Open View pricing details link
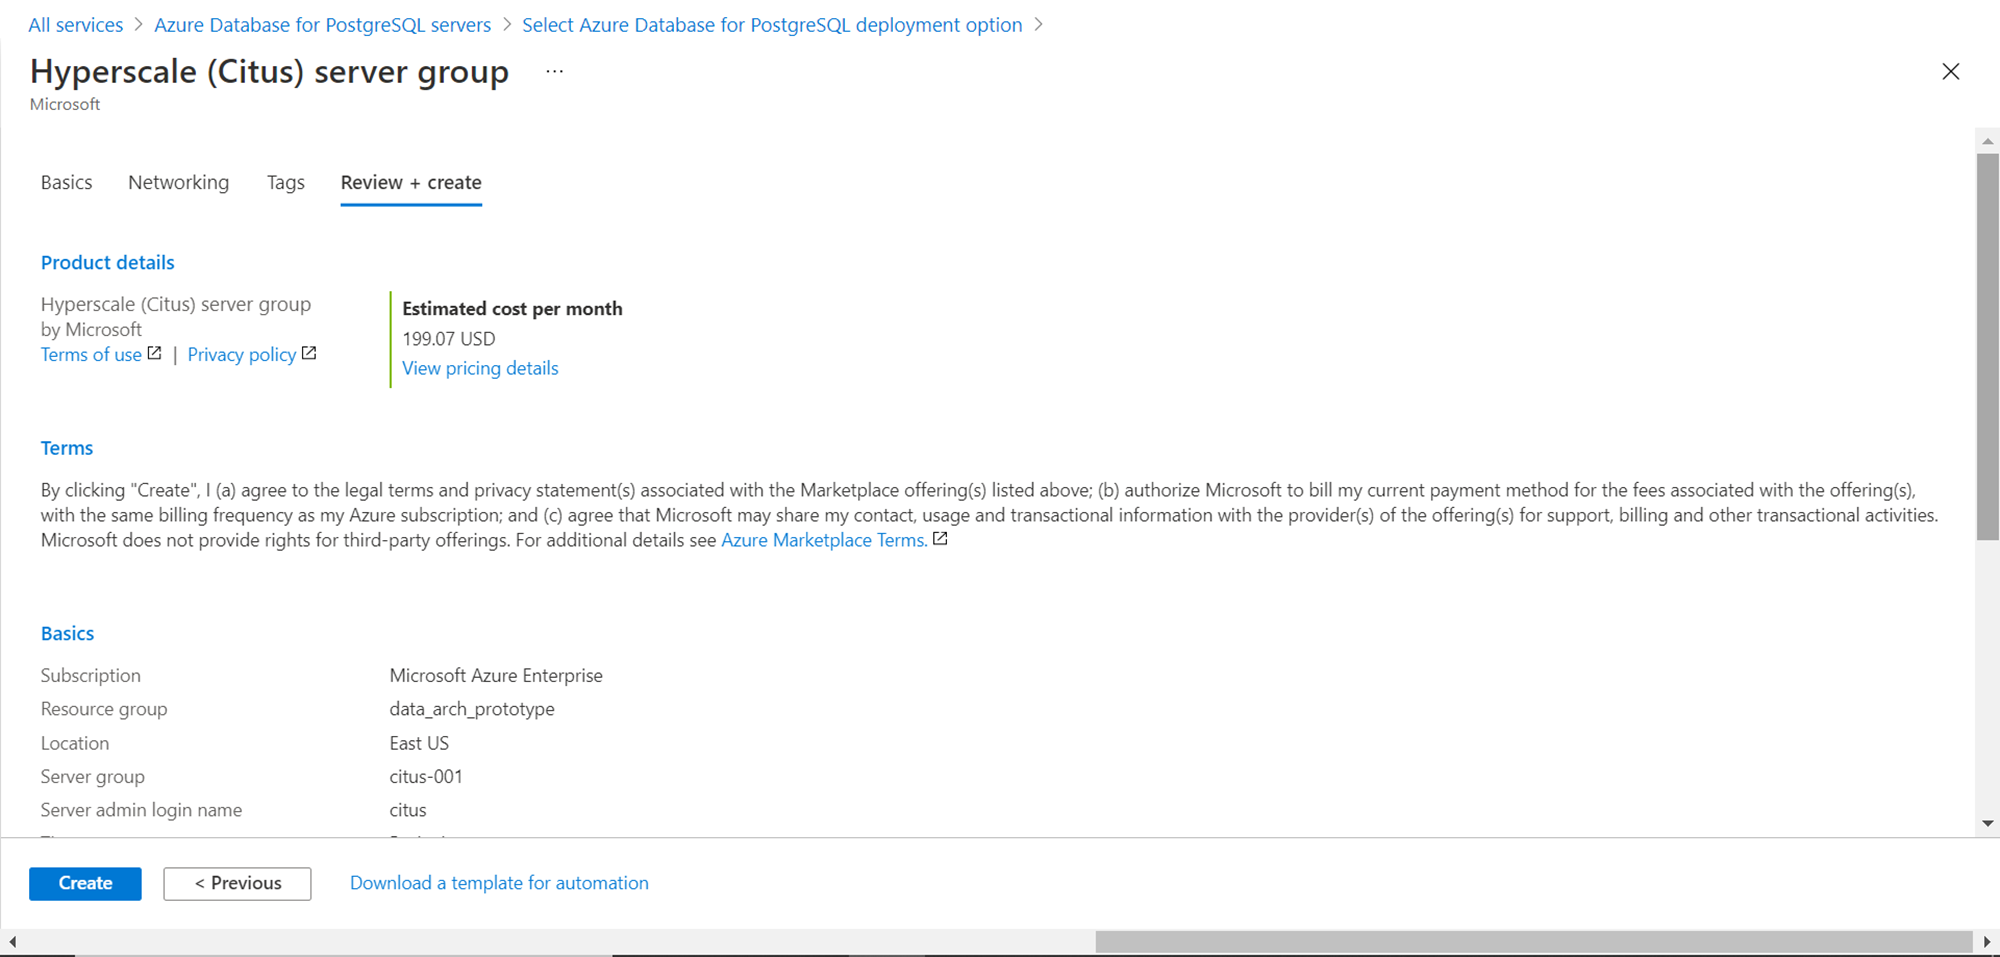The width and height of the screenshot is (2000, 957). coord(480,368)
